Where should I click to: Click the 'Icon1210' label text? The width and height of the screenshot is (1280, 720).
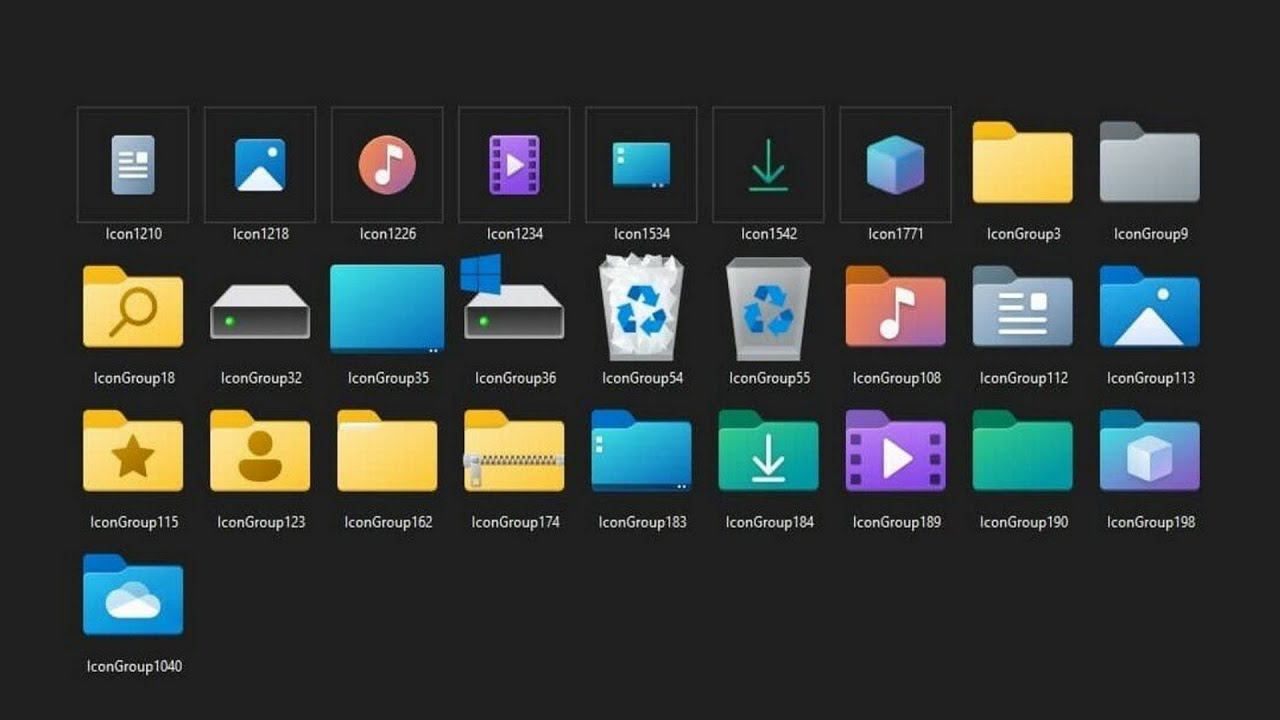tap(133, 234)
